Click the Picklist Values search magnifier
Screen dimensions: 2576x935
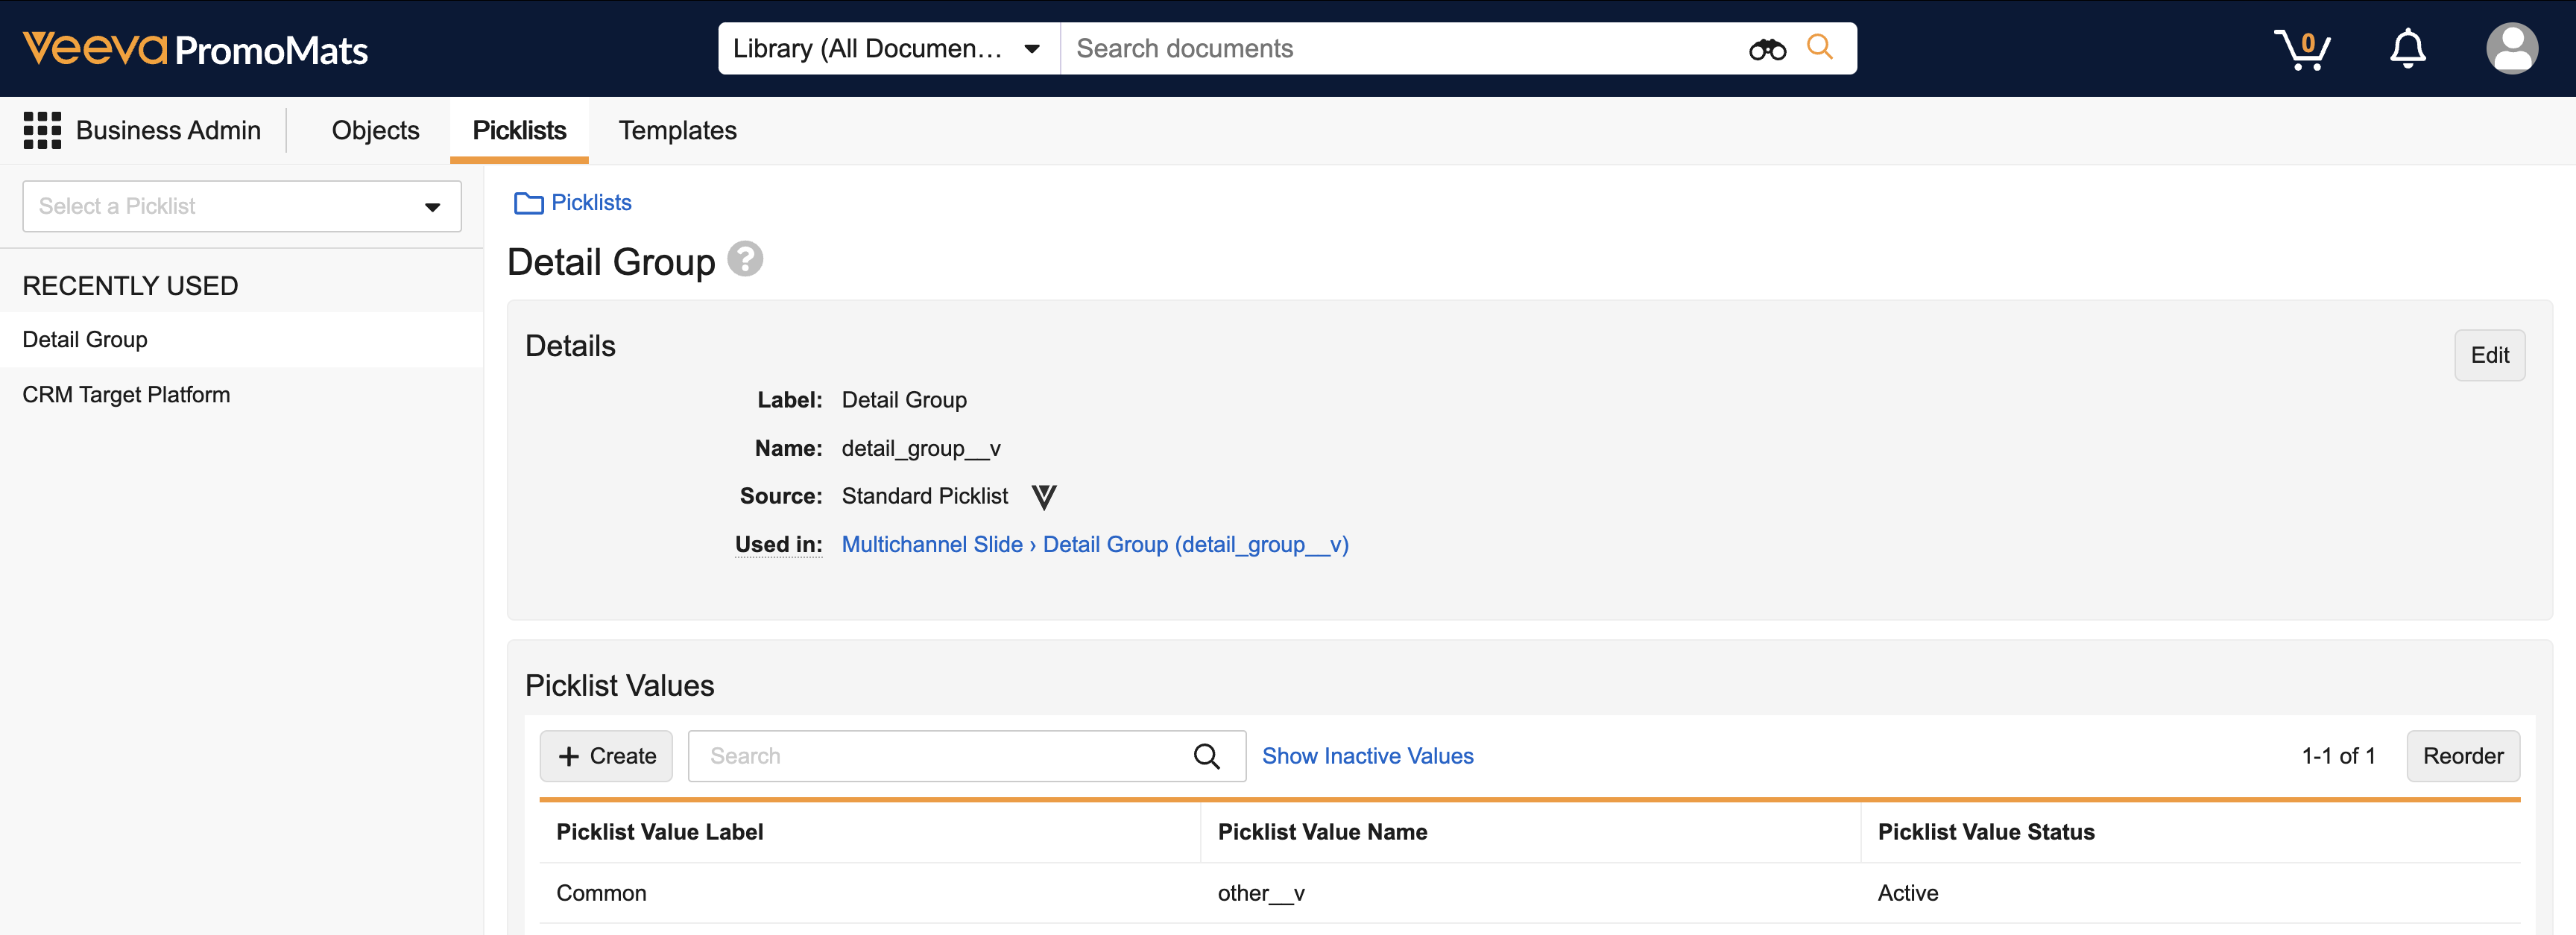[x=1206, y=756]
